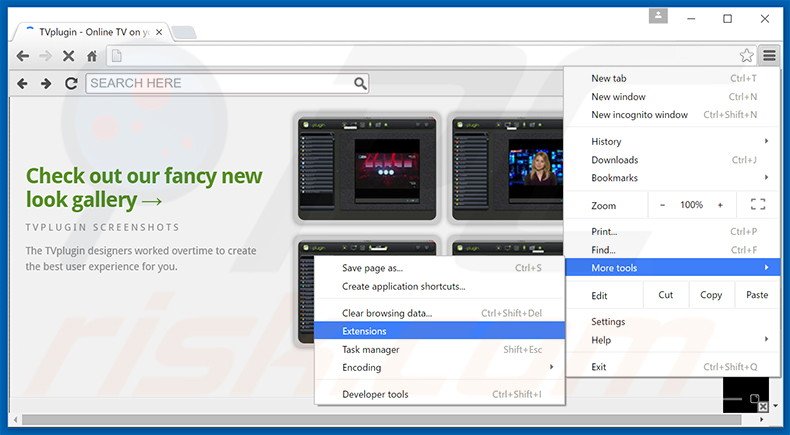Viewport: 790px width, 435px height.
Task: Reload using page toolbar refresh icon
Action: point(71,83)
